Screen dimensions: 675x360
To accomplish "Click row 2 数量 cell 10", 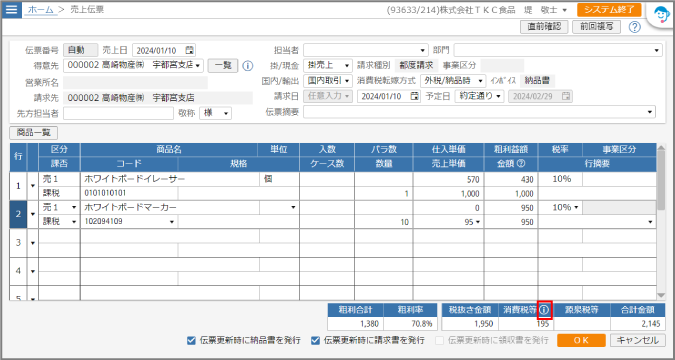I will [384, 222].
